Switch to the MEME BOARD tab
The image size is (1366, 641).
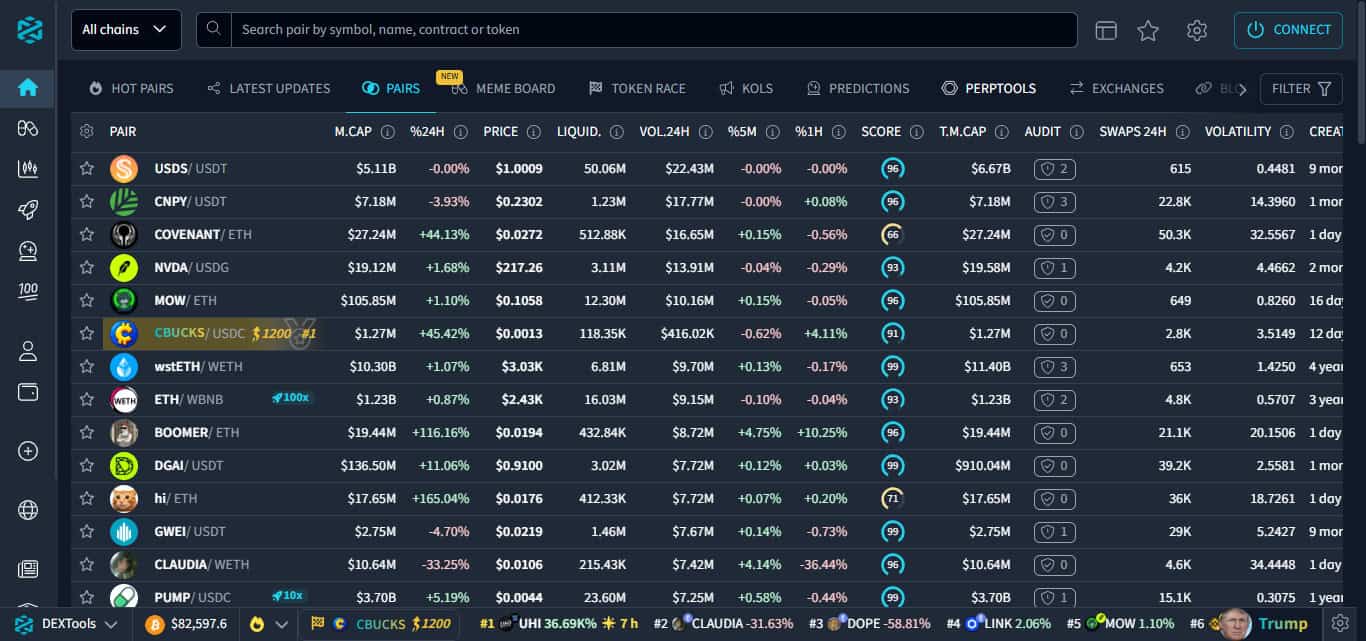(x=503, y=89)
